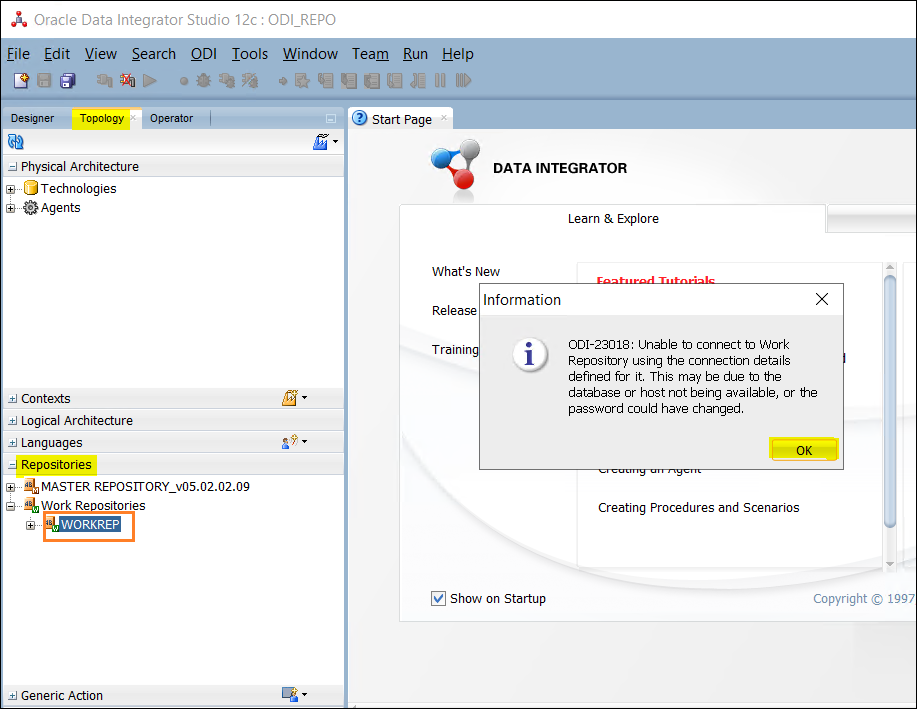Select the Topology tab
Screen dimensions: 917x709
click(x=102, y=118)
